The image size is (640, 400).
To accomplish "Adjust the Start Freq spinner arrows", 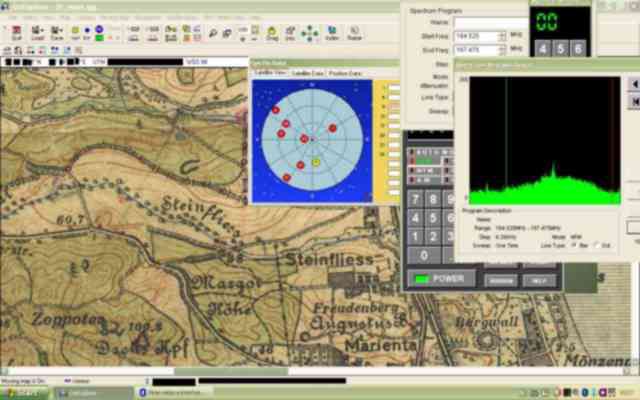I will click(x=502, y=36).
